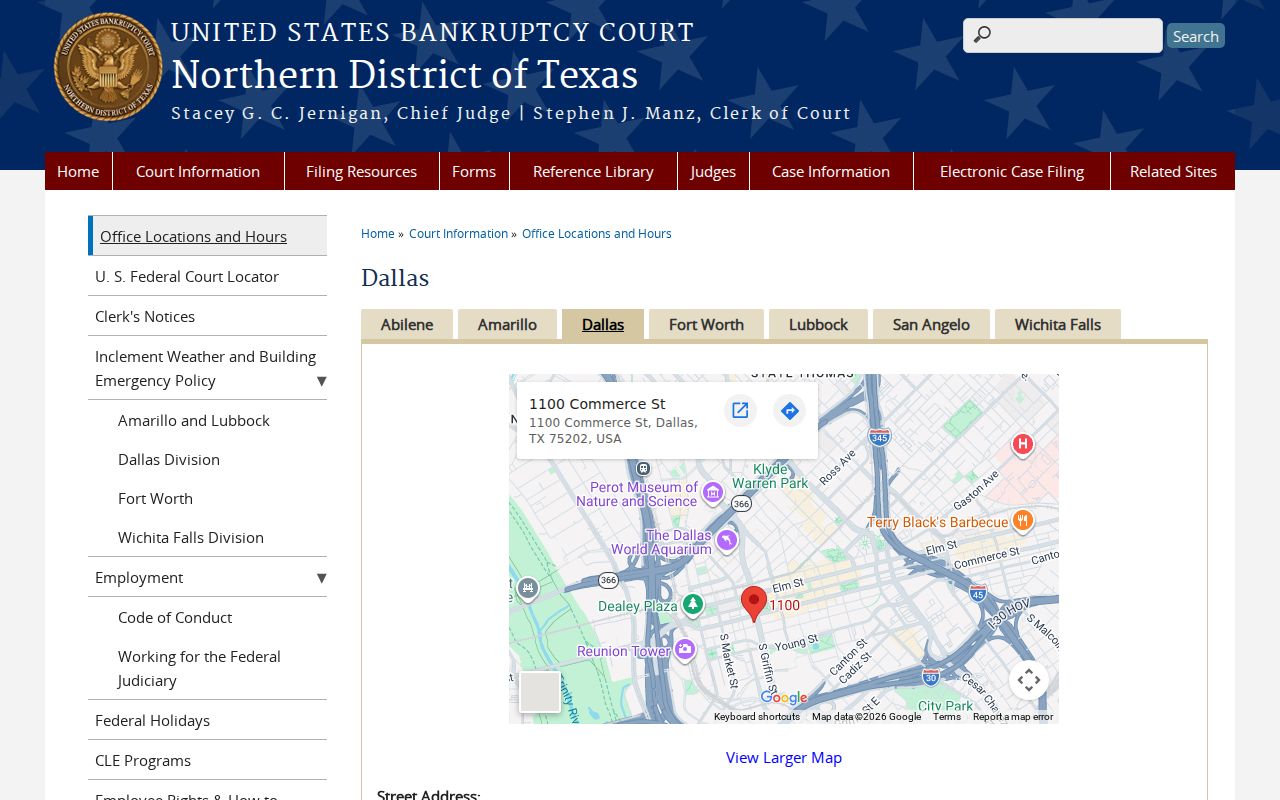The height and width of the screenshot is (800, 1280).
Task: Select the San Angelo tab
Action: [x=931, y=324]
